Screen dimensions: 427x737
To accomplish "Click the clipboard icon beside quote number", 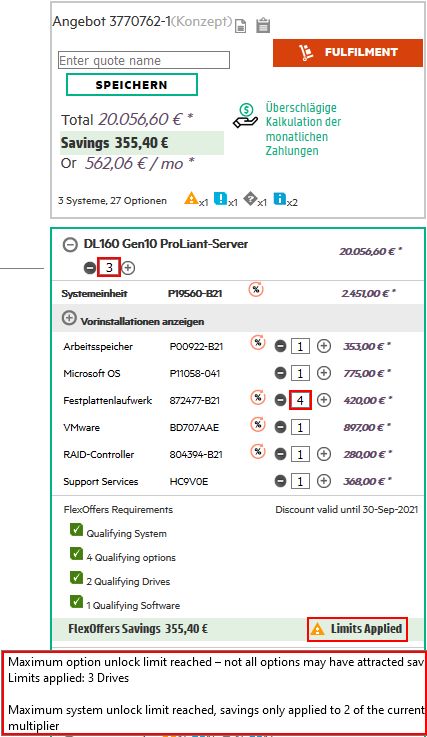I will click(263, 25).
